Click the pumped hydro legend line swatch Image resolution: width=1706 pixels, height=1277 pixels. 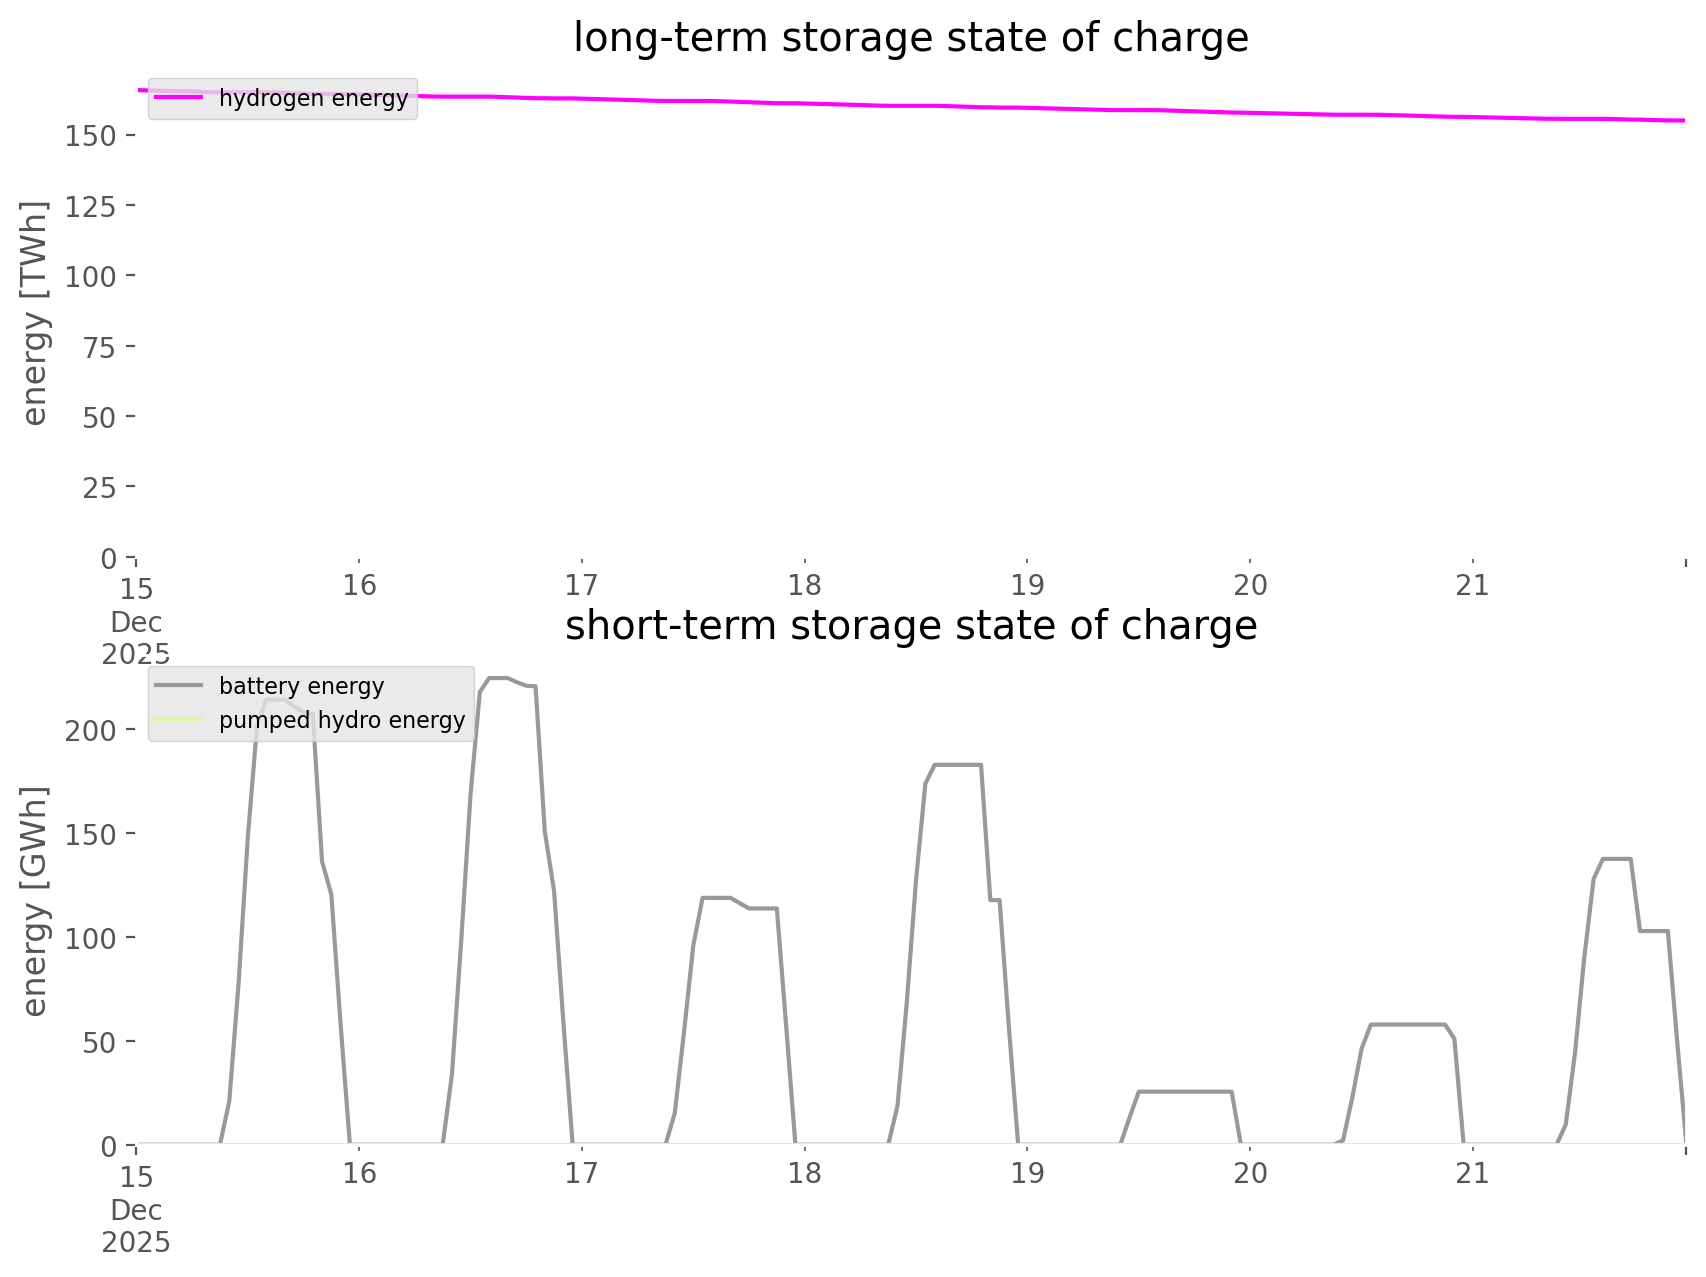pos(178,720)
